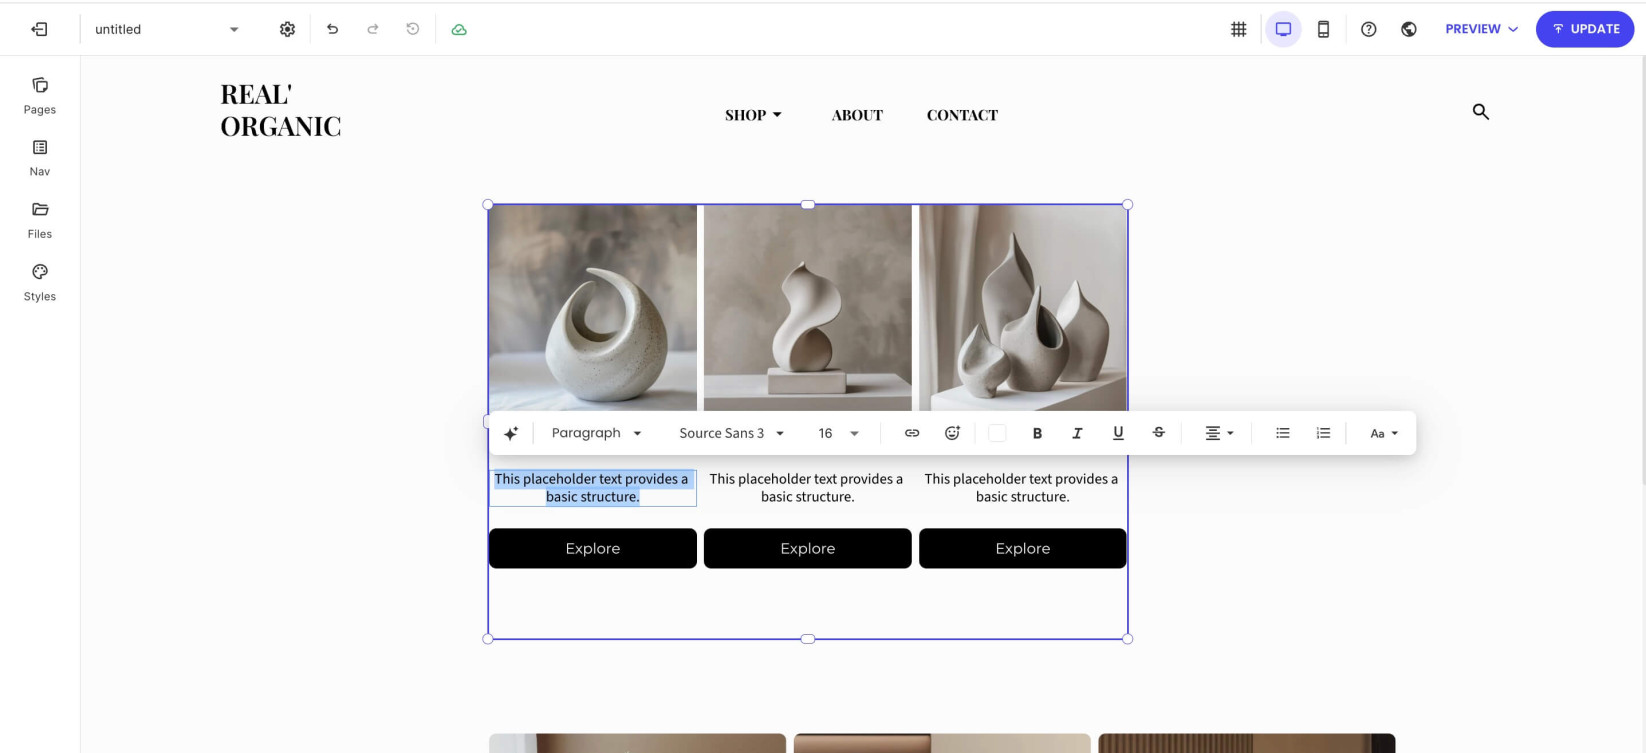The width and height of the screenshot is (1646, 753).
Task: Expand the PREVIEW options
Action: [x=1481, y=29]
